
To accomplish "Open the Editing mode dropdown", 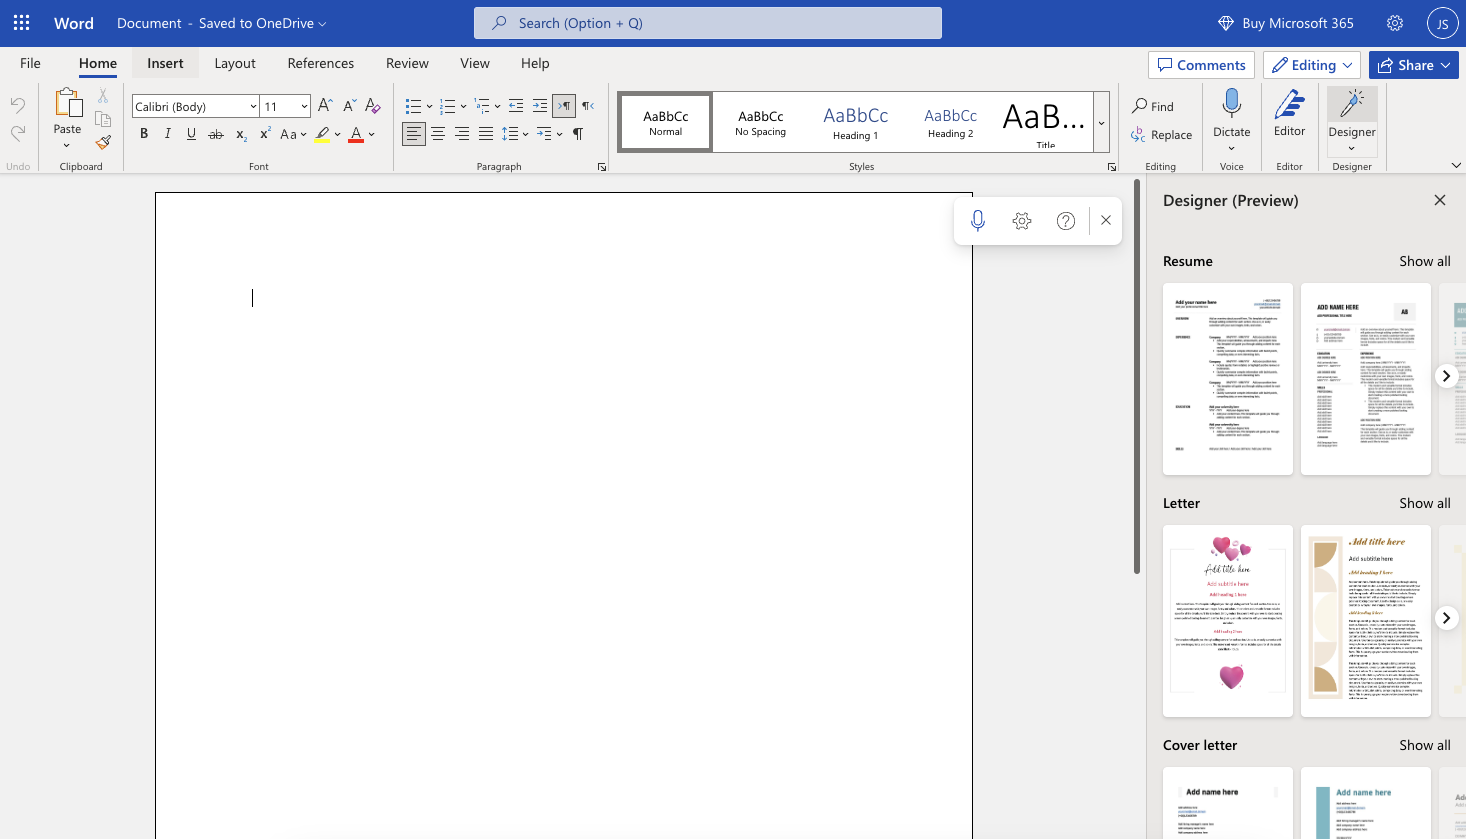I will pyautogui.click(x=1311, y=65).
